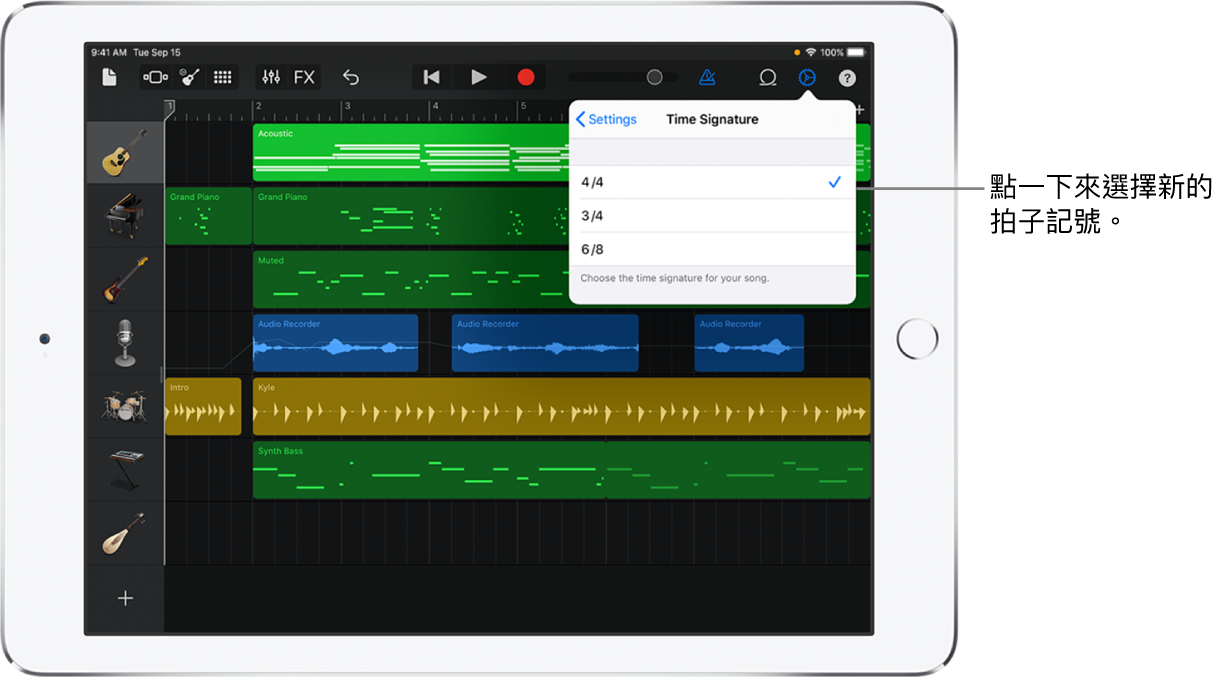The width and height of the screenshot is (1218, 678).
Task: Start recording with the Record button
Action: [526, 77]
